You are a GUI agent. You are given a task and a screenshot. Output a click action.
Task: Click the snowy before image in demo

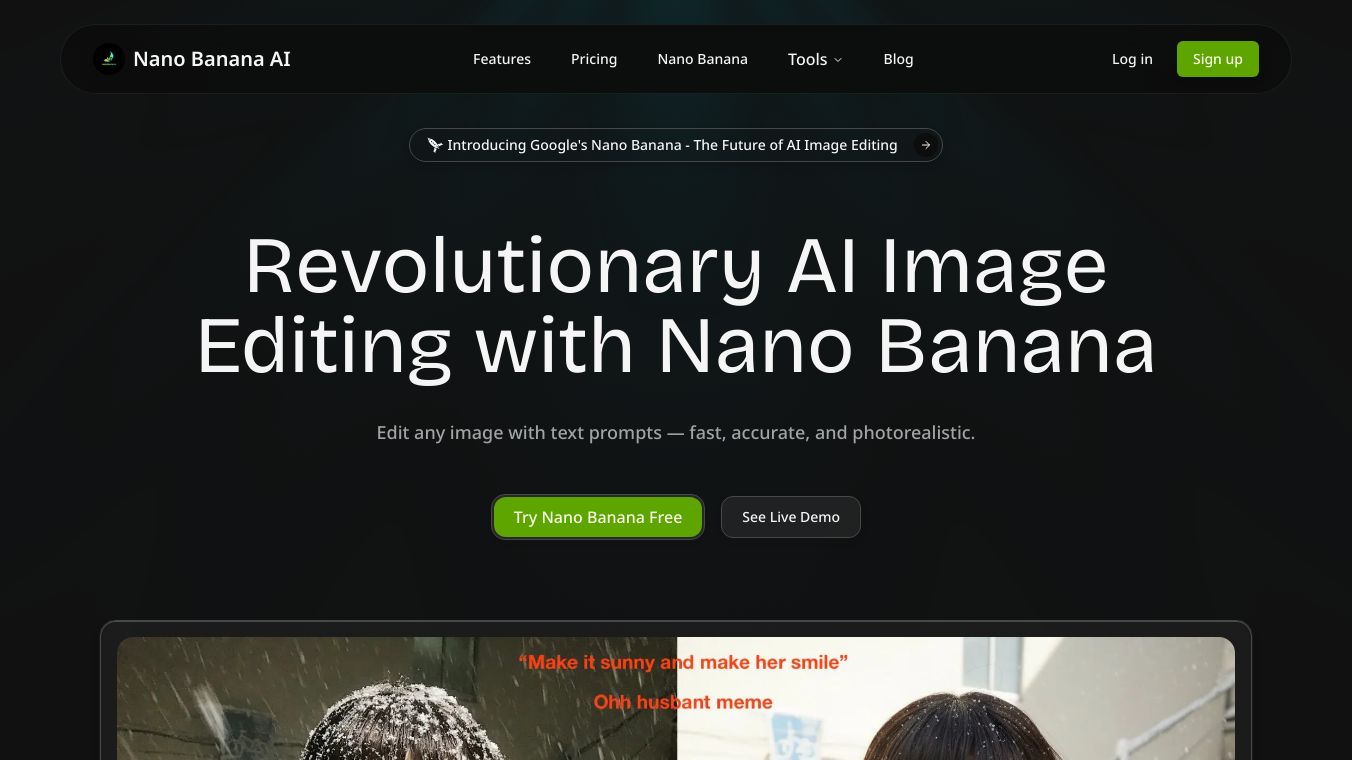pos(397,699)
